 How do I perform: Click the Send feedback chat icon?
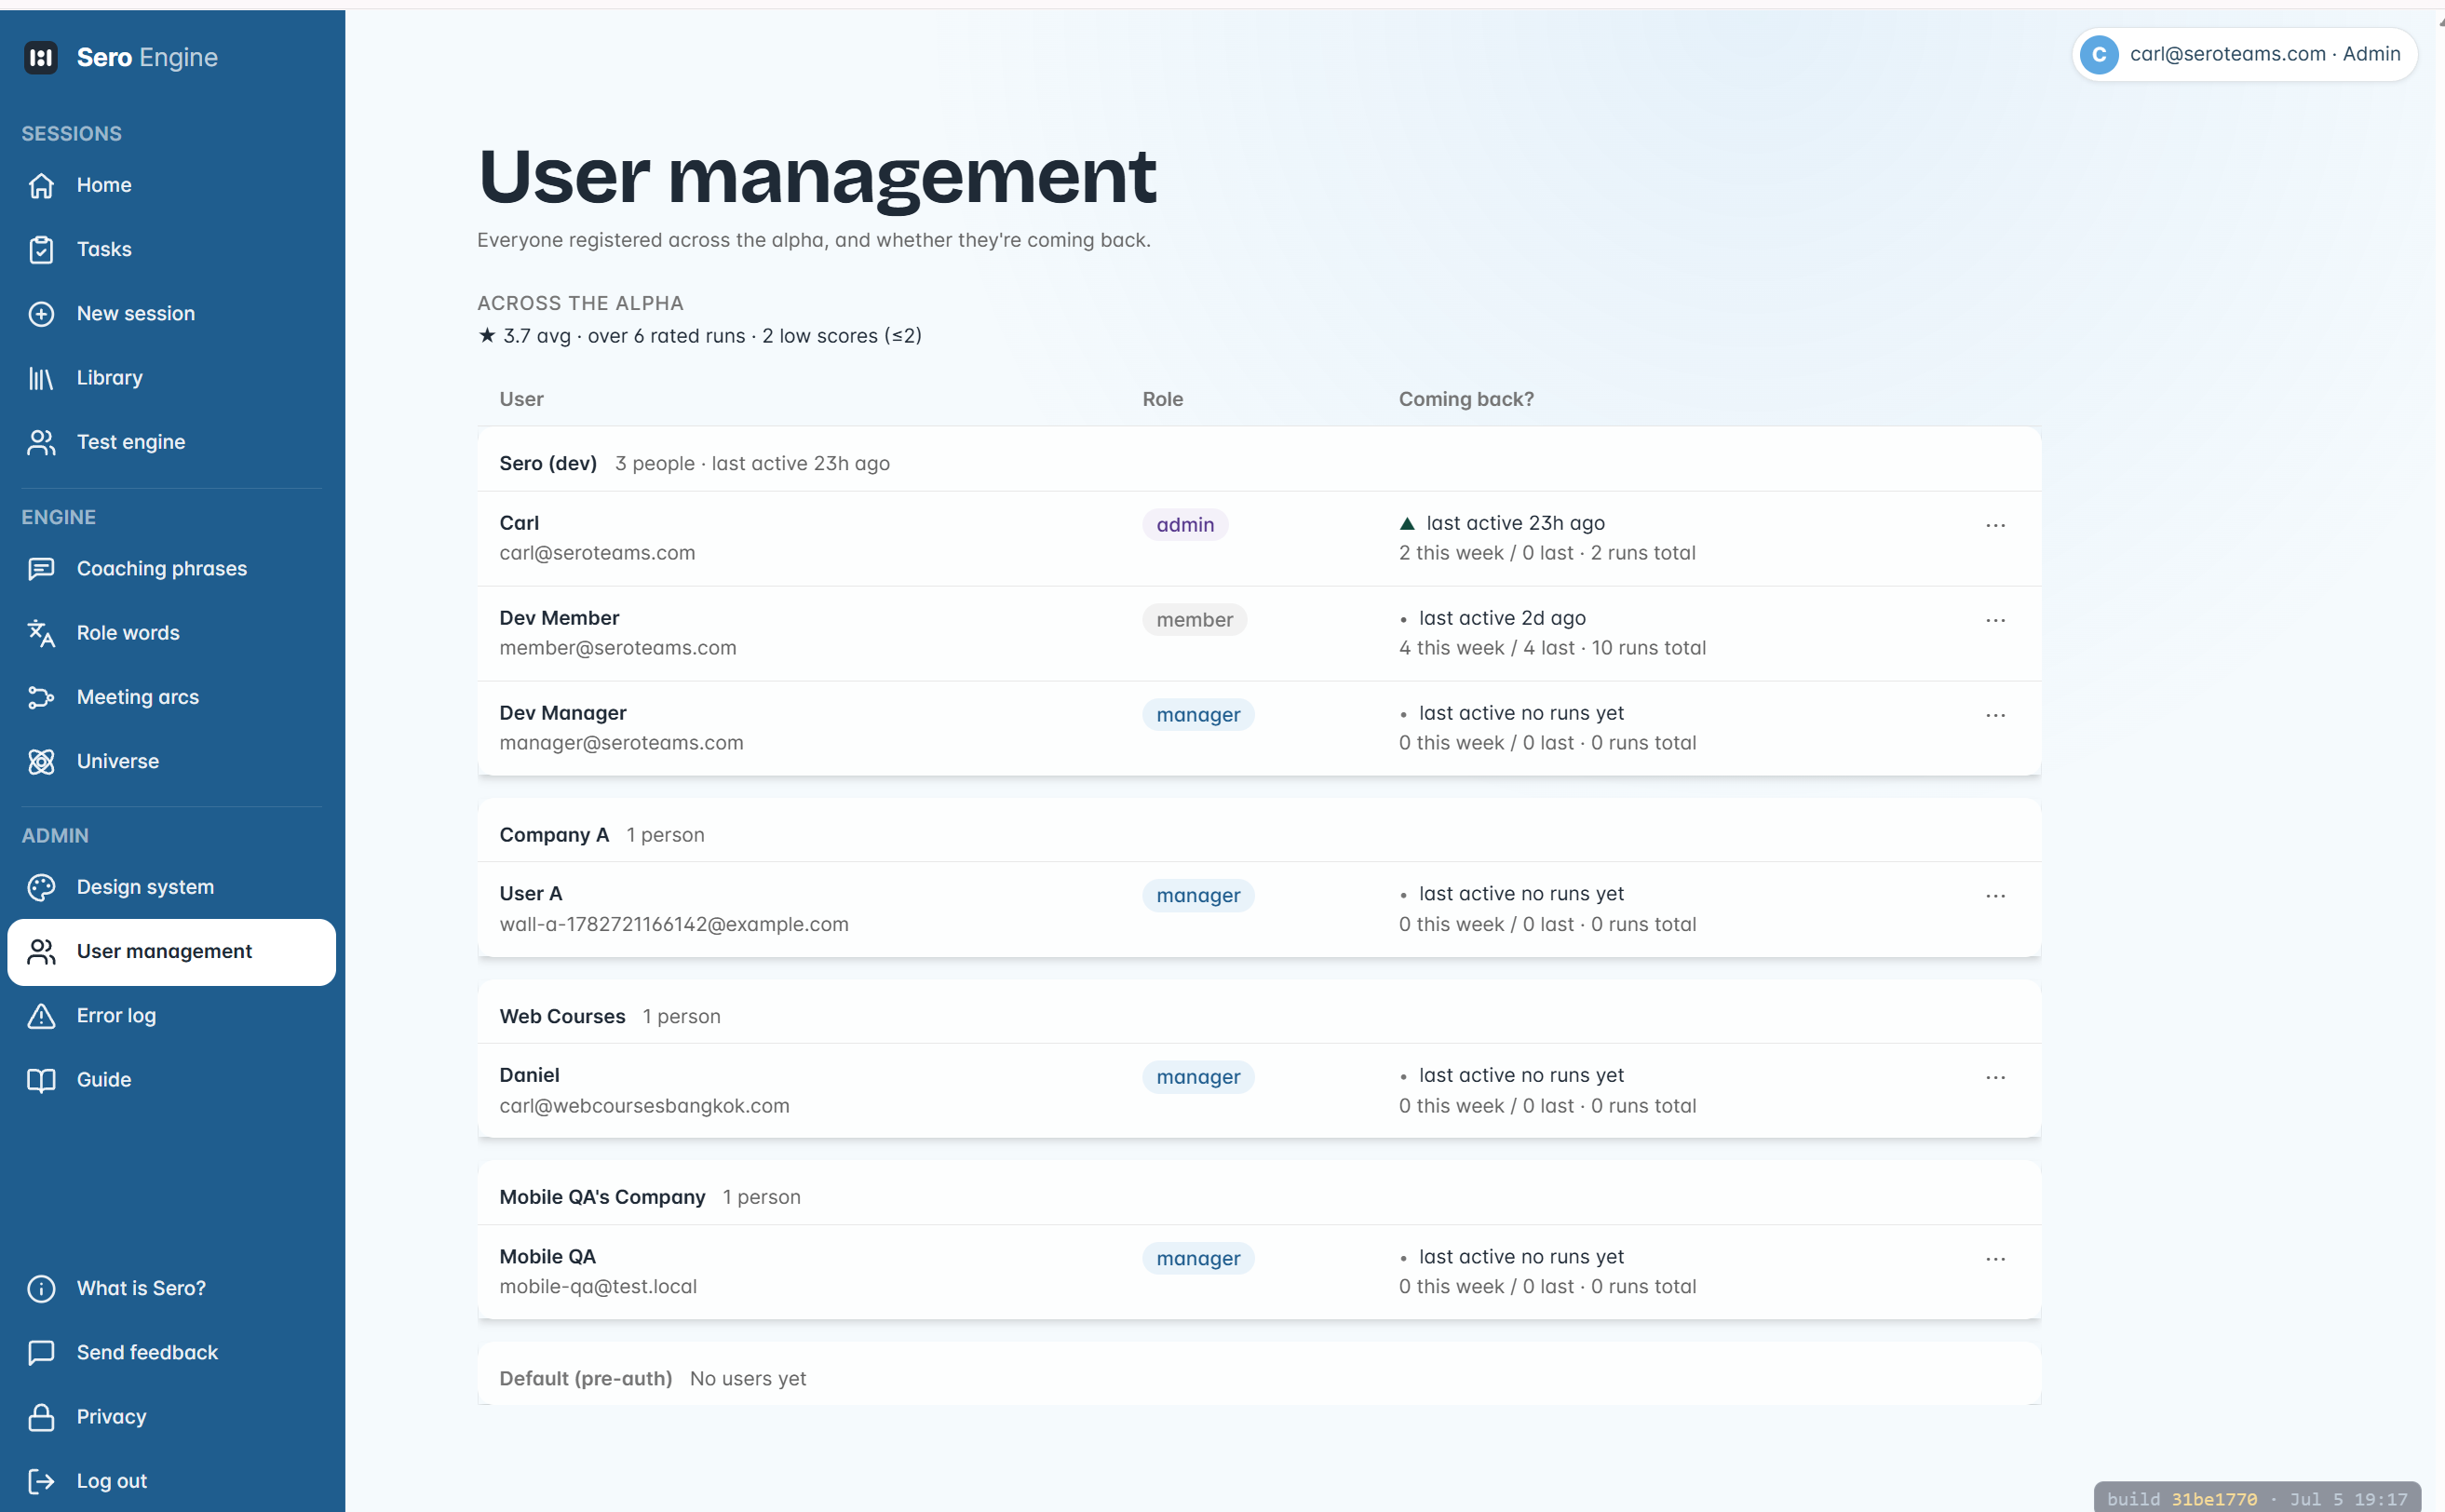click(41, 1353)
